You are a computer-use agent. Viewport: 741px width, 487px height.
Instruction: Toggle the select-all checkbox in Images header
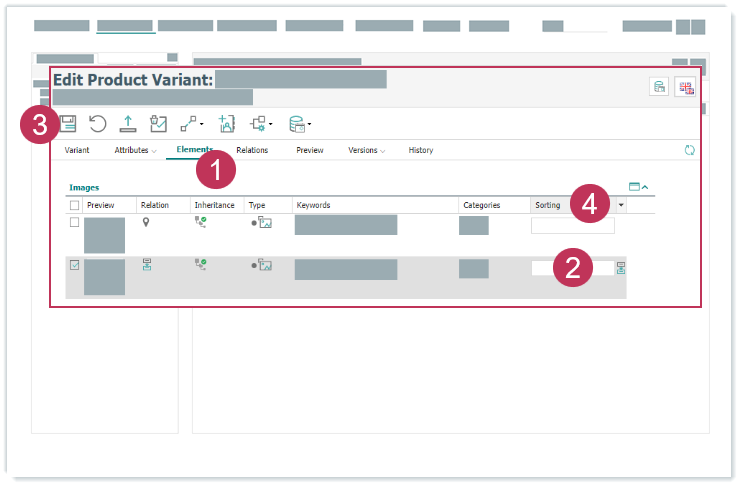click(x=74, y=205)
